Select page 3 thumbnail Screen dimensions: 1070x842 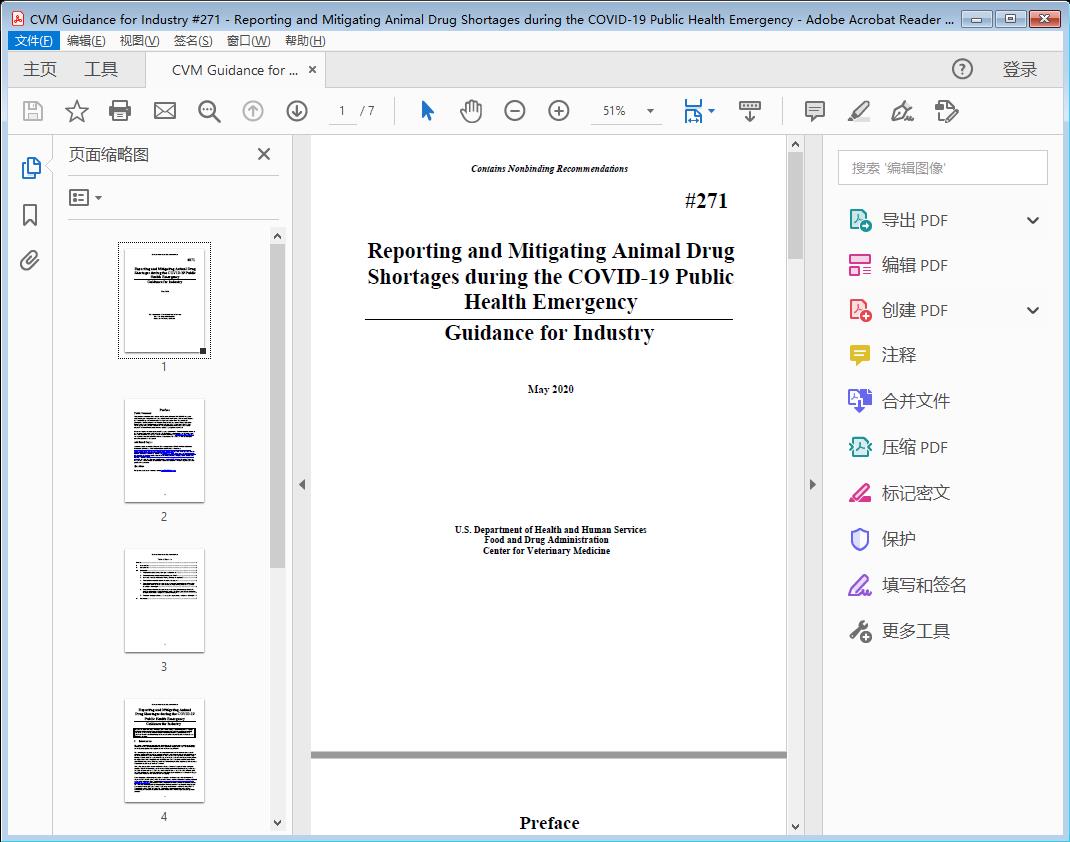[x=163, y=600]
